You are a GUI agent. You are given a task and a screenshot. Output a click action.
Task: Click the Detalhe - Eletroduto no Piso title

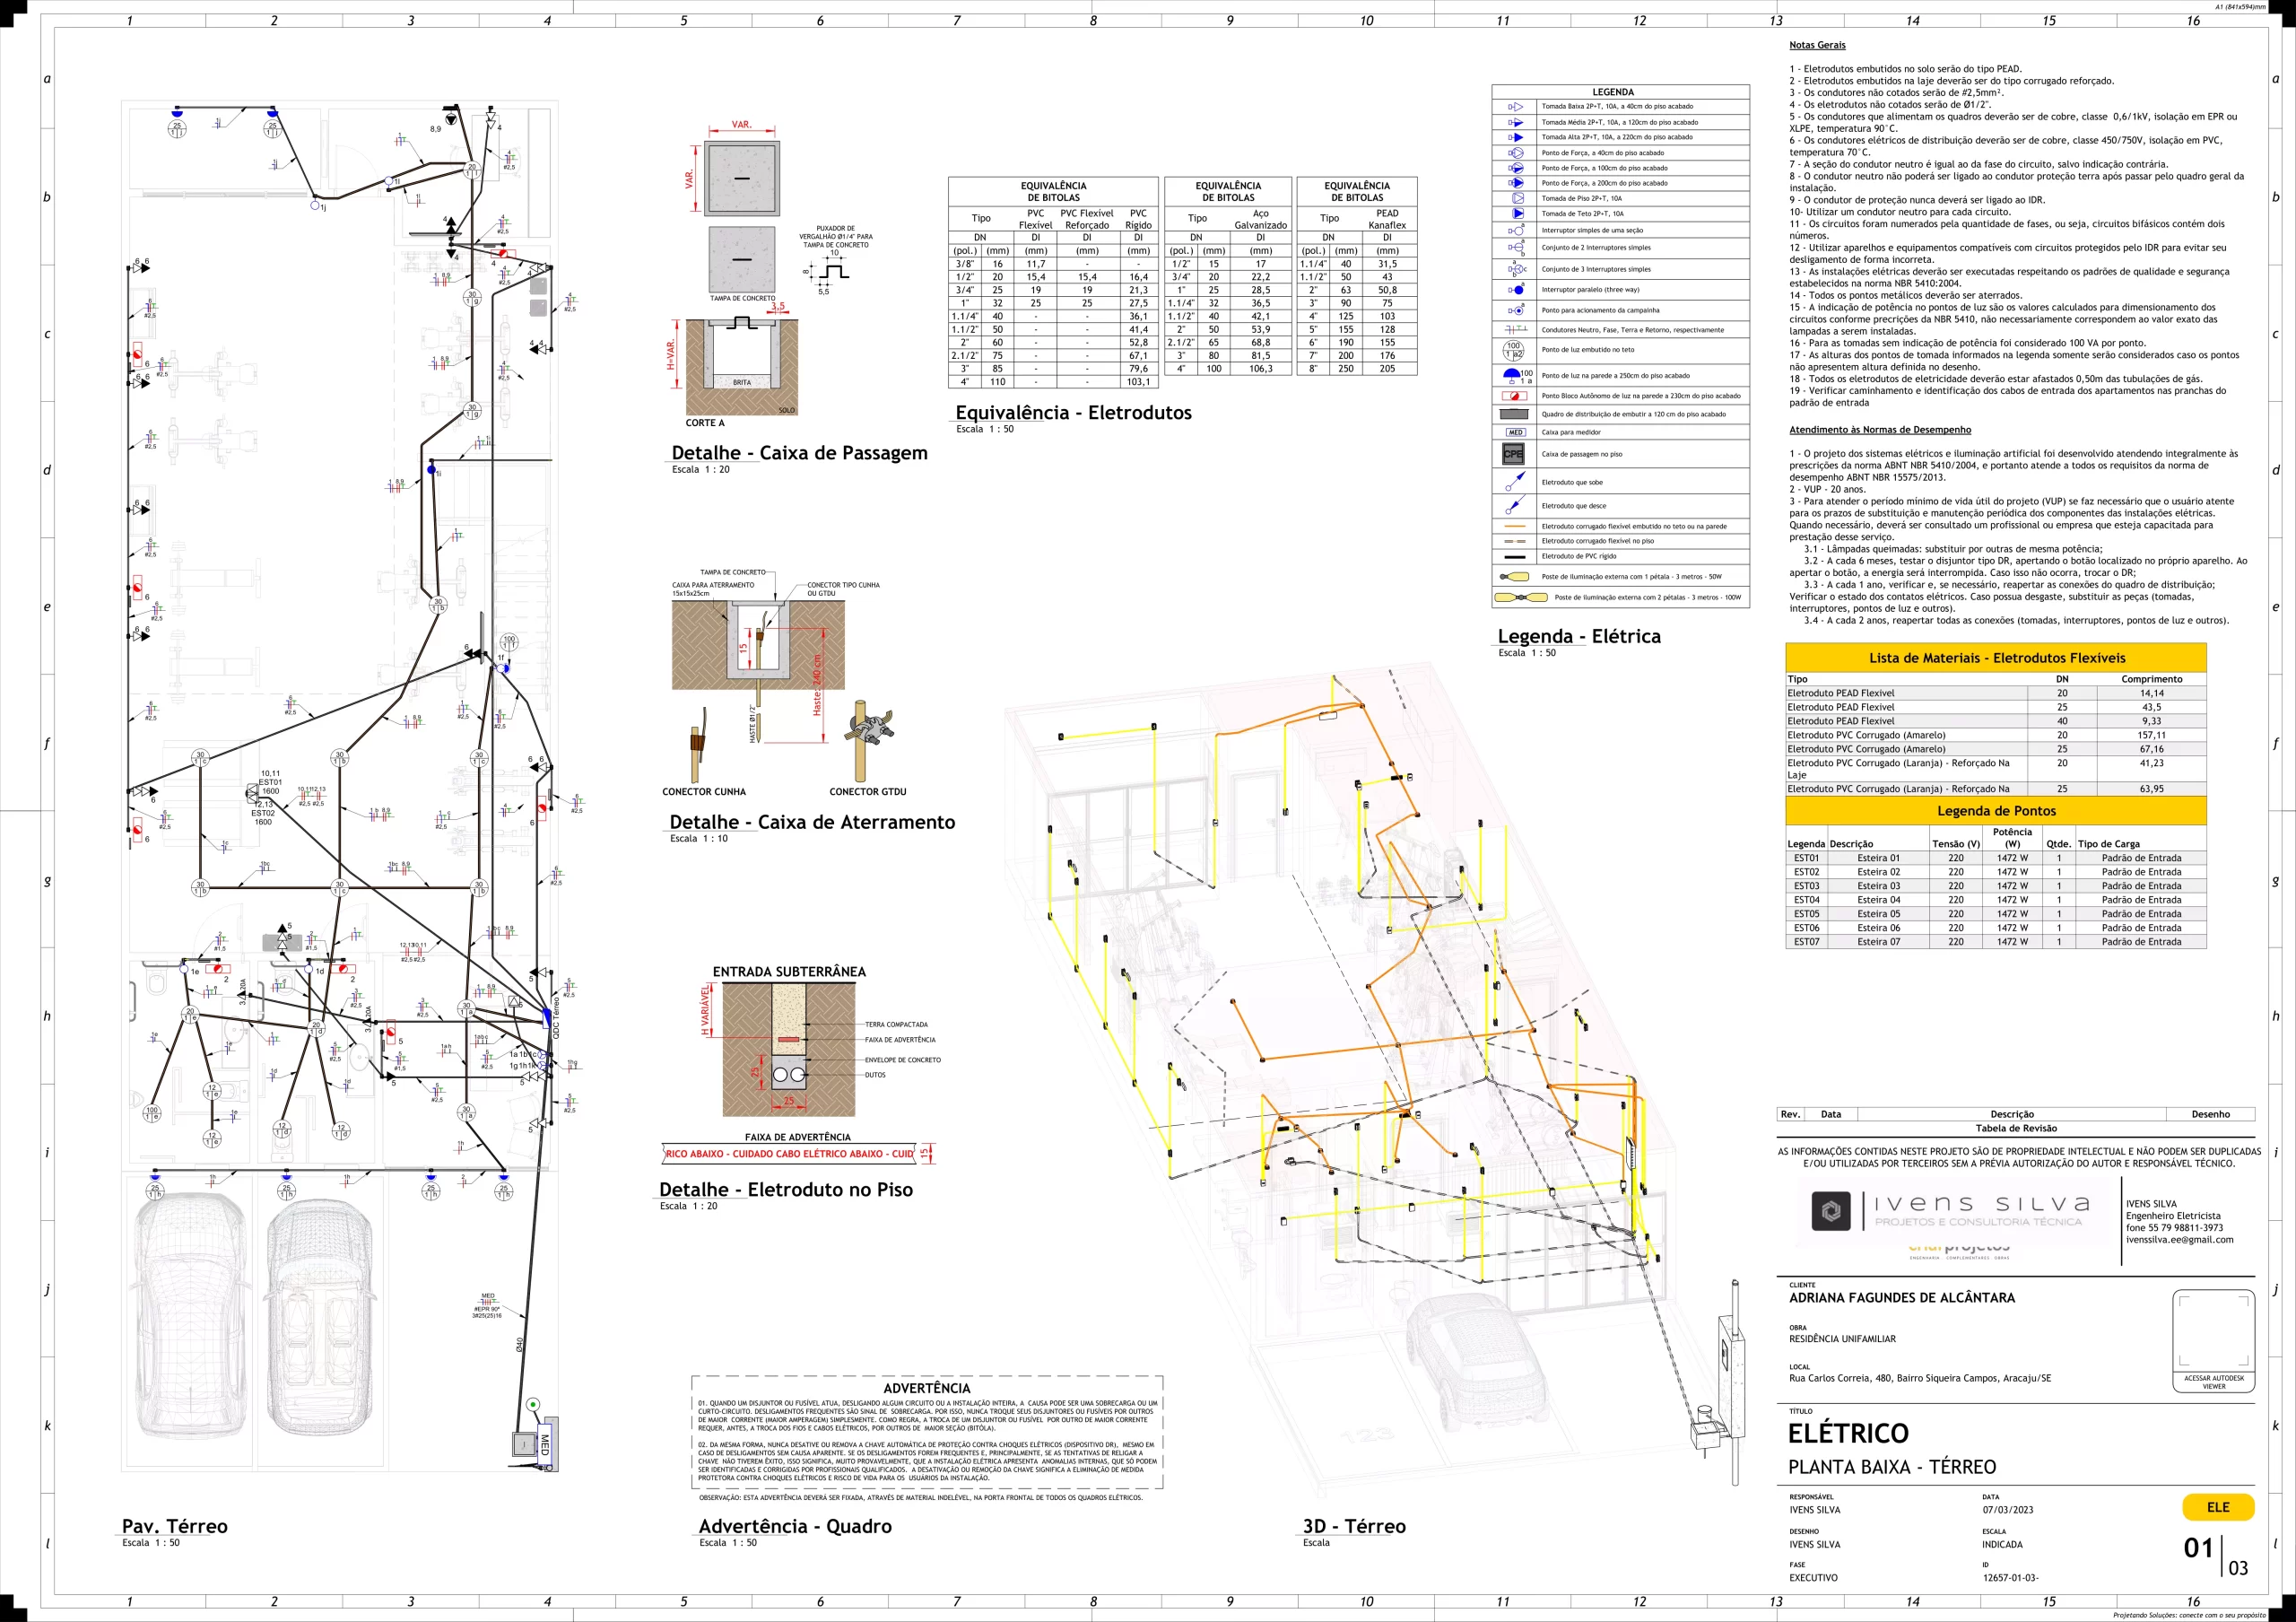pos(786,1189)
